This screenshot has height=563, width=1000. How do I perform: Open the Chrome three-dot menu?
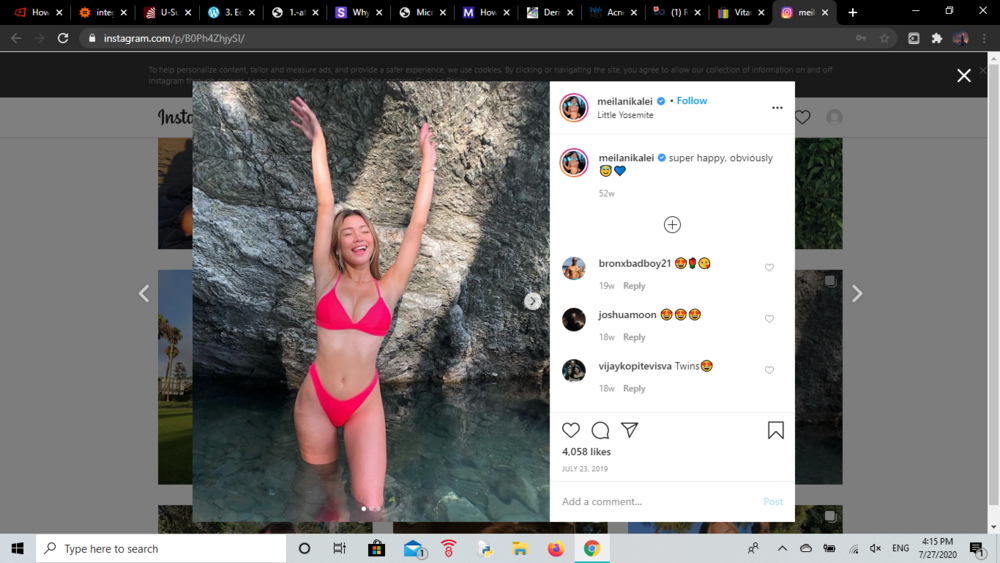(x=985, y=38)
